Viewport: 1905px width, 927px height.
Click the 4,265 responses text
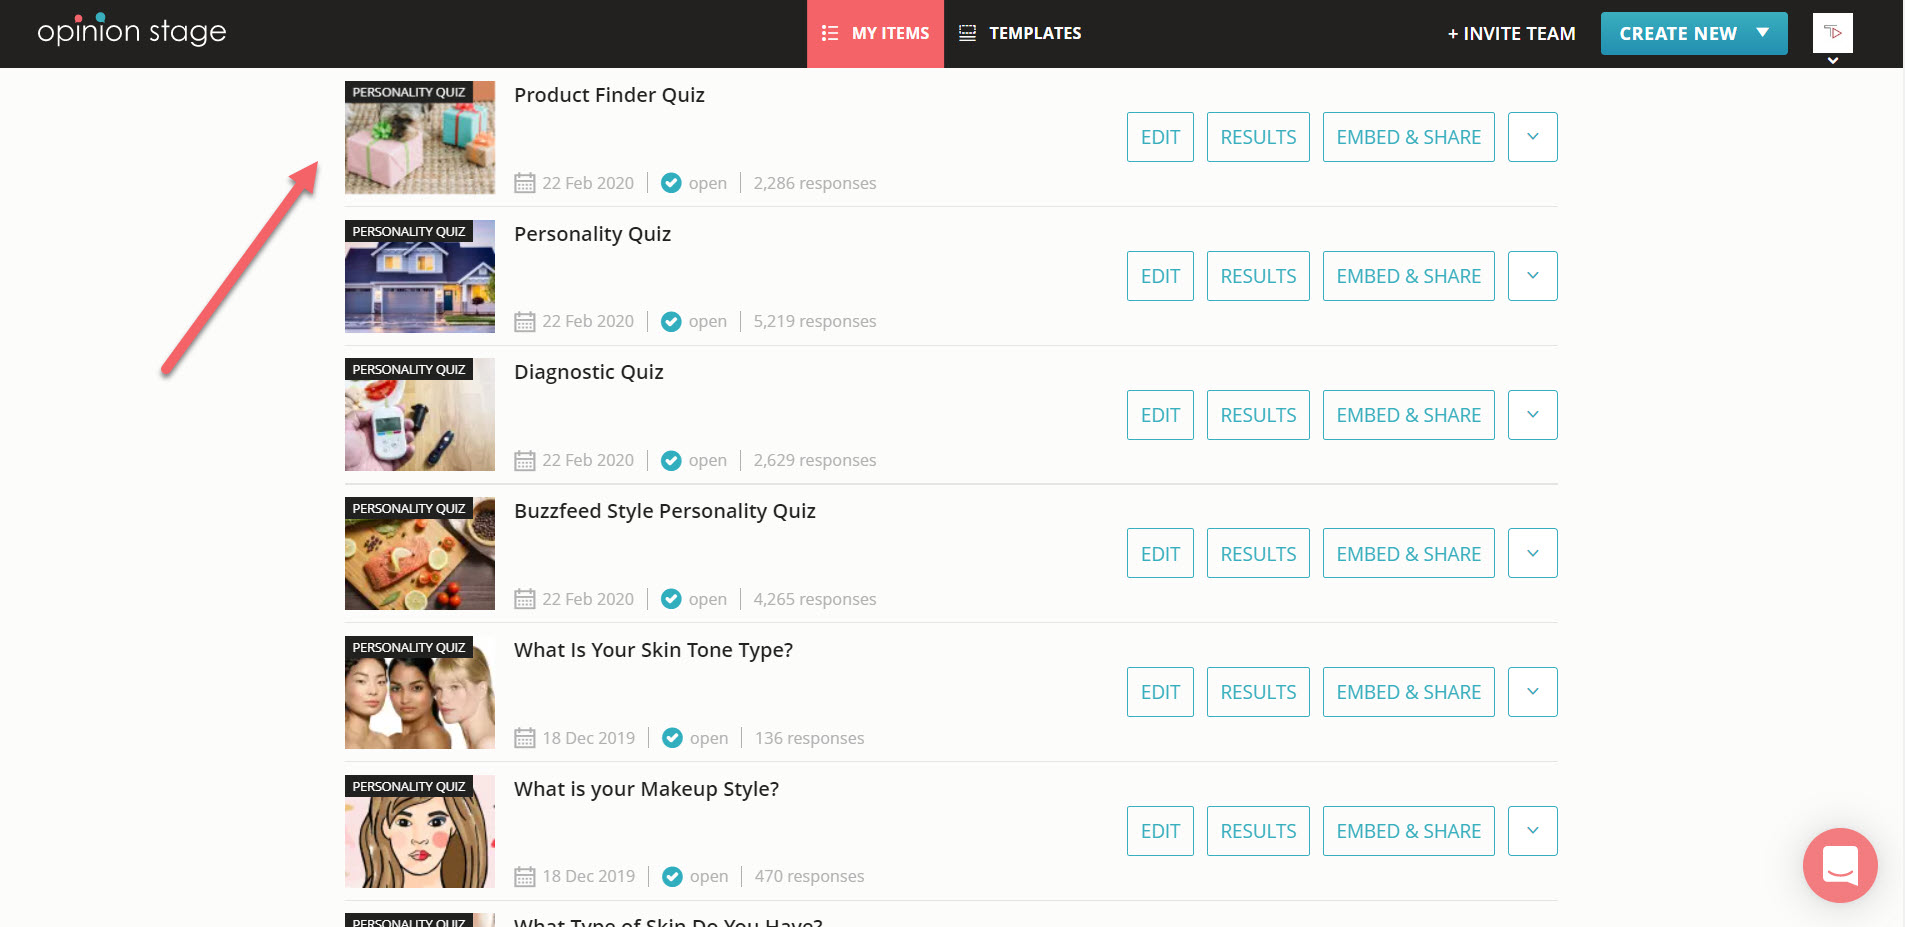(815, 599)
